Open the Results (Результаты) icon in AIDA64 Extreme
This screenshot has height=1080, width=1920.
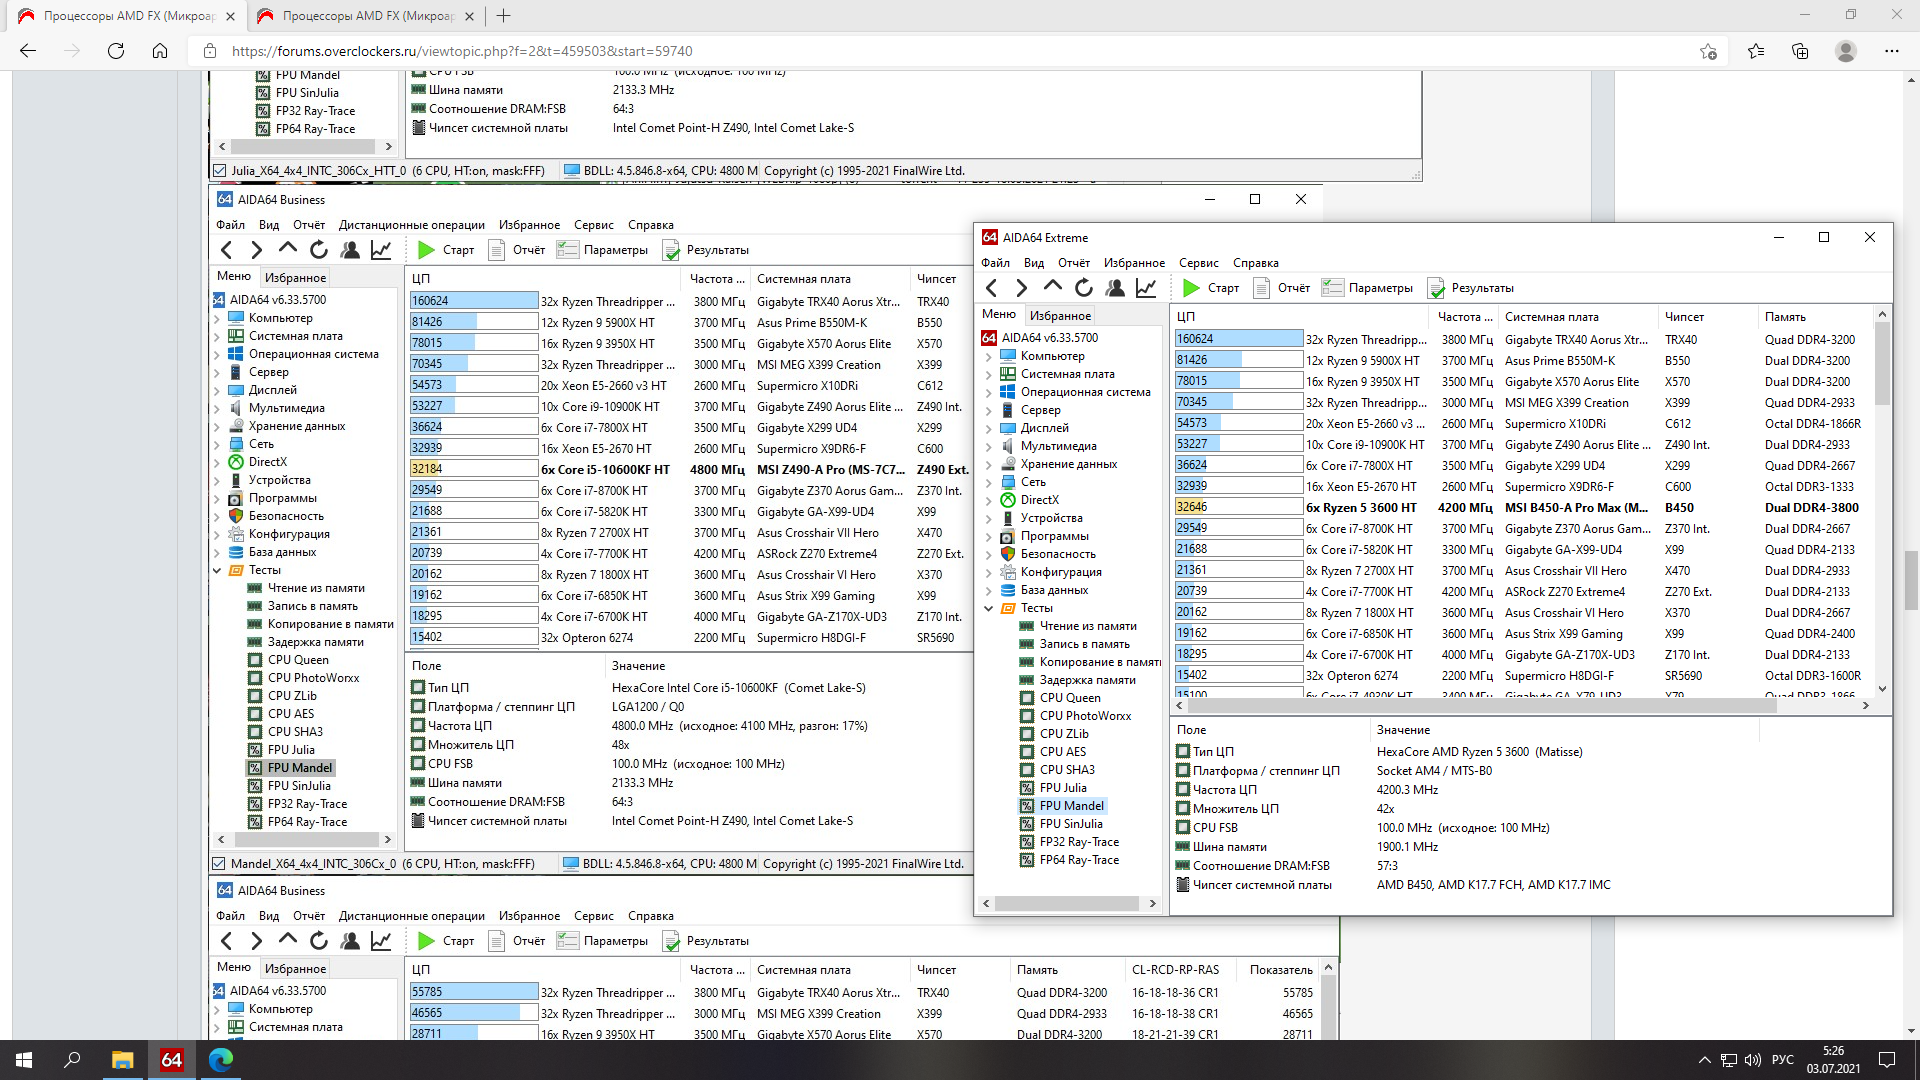click(x=1436, y=288)
